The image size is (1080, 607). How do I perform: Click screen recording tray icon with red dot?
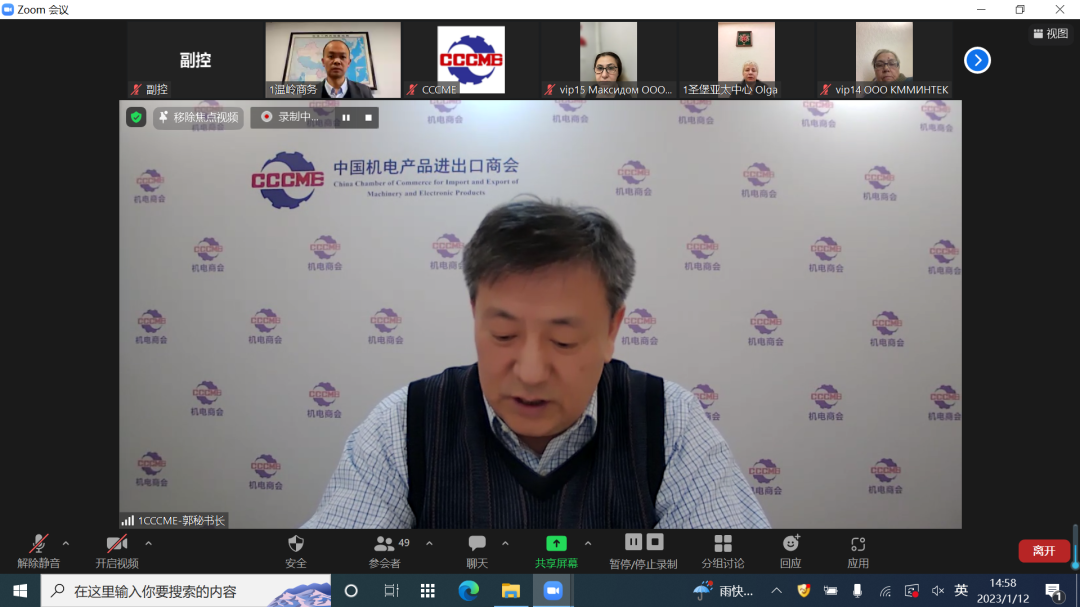point(912,590)
